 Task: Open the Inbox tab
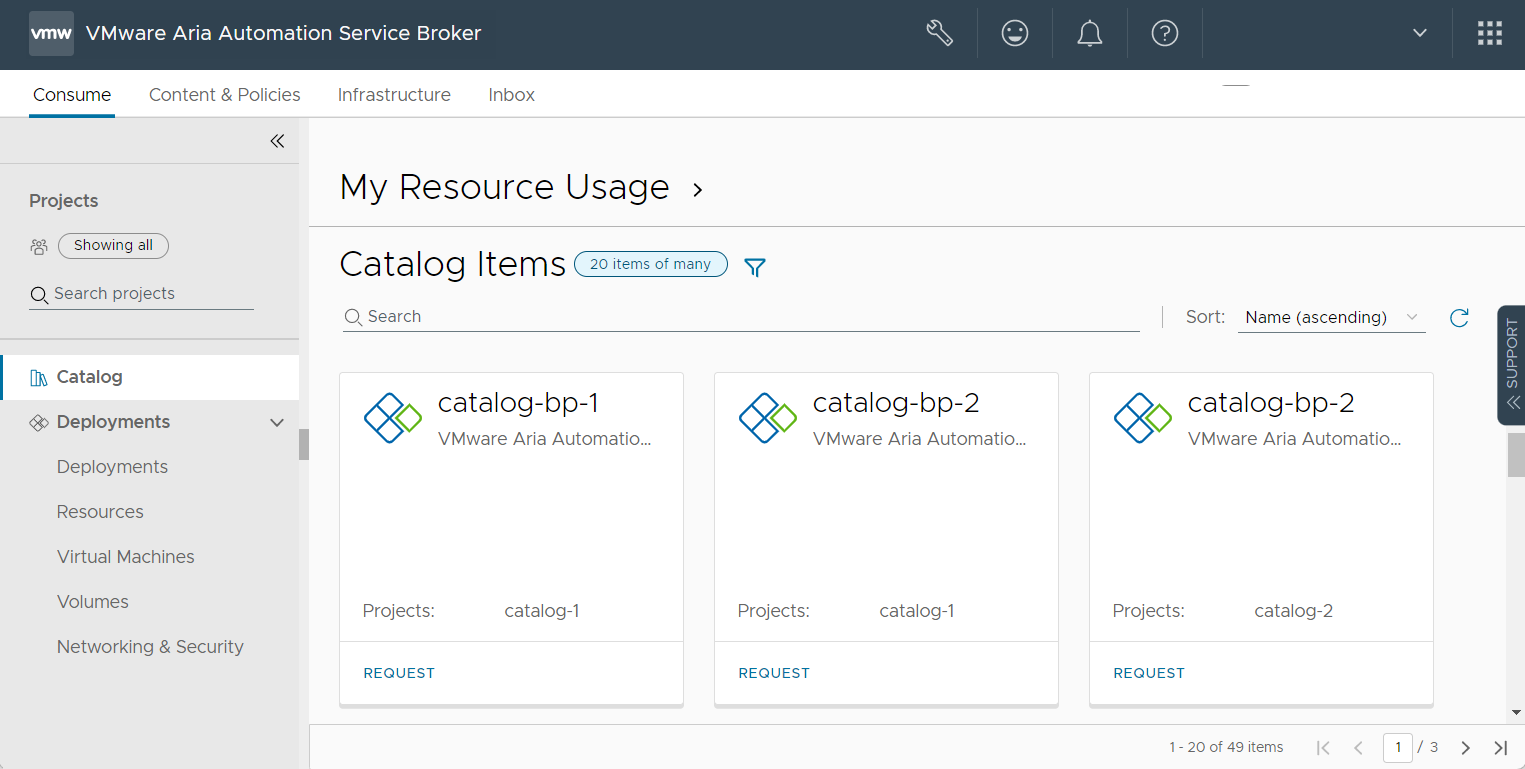[511, 95]
